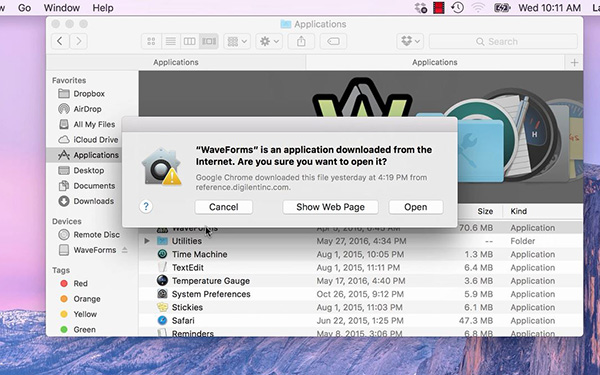Open the Dropbox toolbar dropdown
The image size is (600, 375).
[x=410, y=41]
